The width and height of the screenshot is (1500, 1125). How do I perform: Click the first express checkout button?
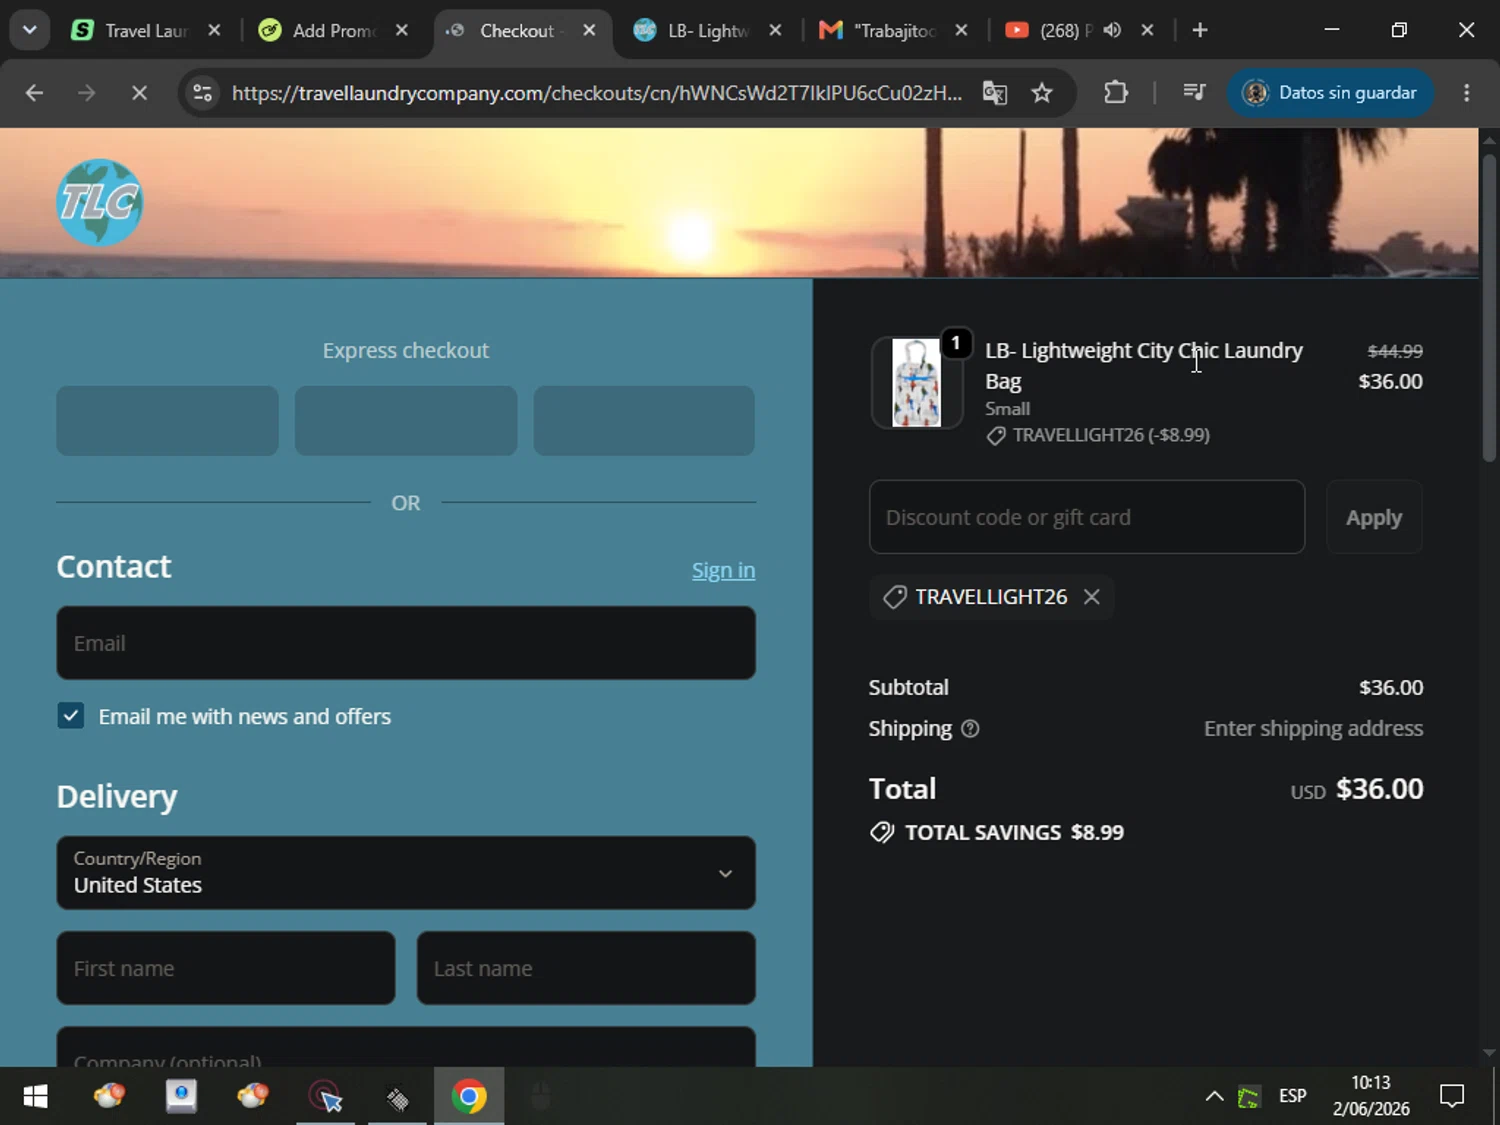[167, 421]
